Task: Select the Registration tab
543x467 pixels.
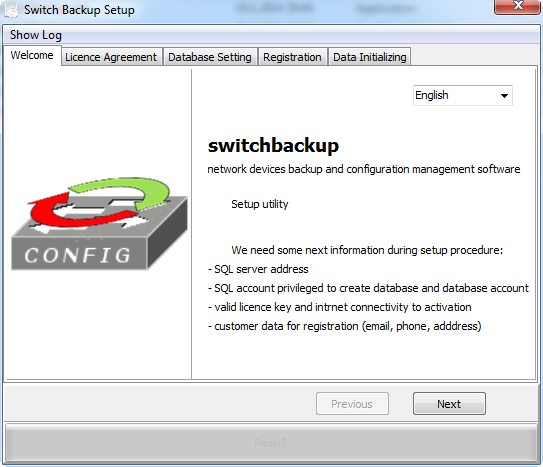Action: tap(292, 57)
